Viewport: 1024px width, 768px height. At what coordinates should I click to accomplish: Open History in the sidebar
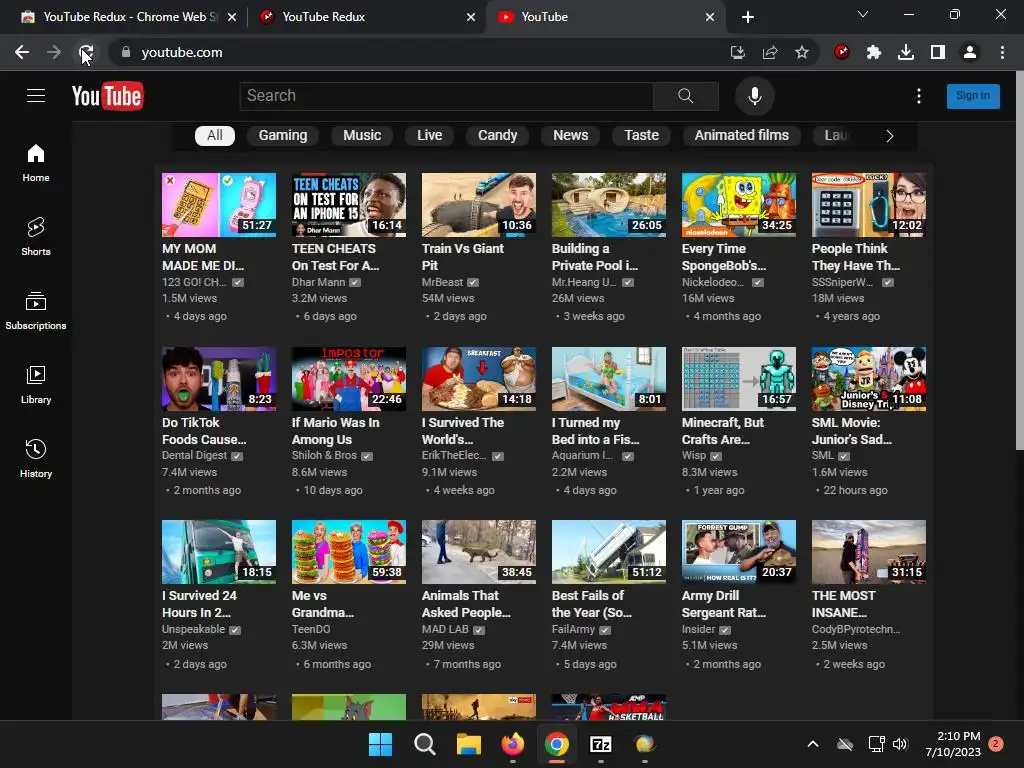tap(36, 458)
